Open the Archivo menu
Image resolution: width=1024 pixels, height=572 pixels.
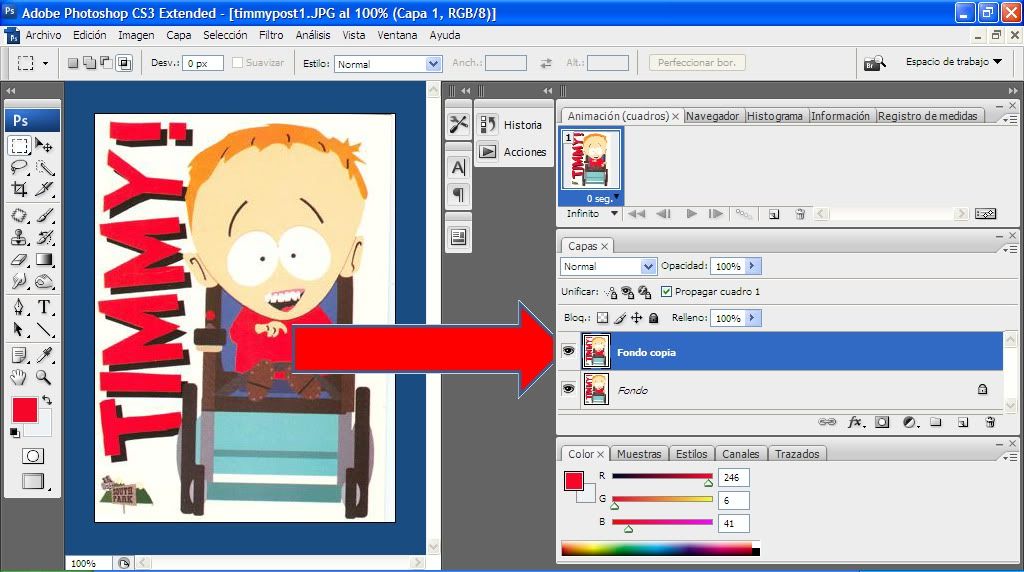pyautogui.click(x=43, y=35)
